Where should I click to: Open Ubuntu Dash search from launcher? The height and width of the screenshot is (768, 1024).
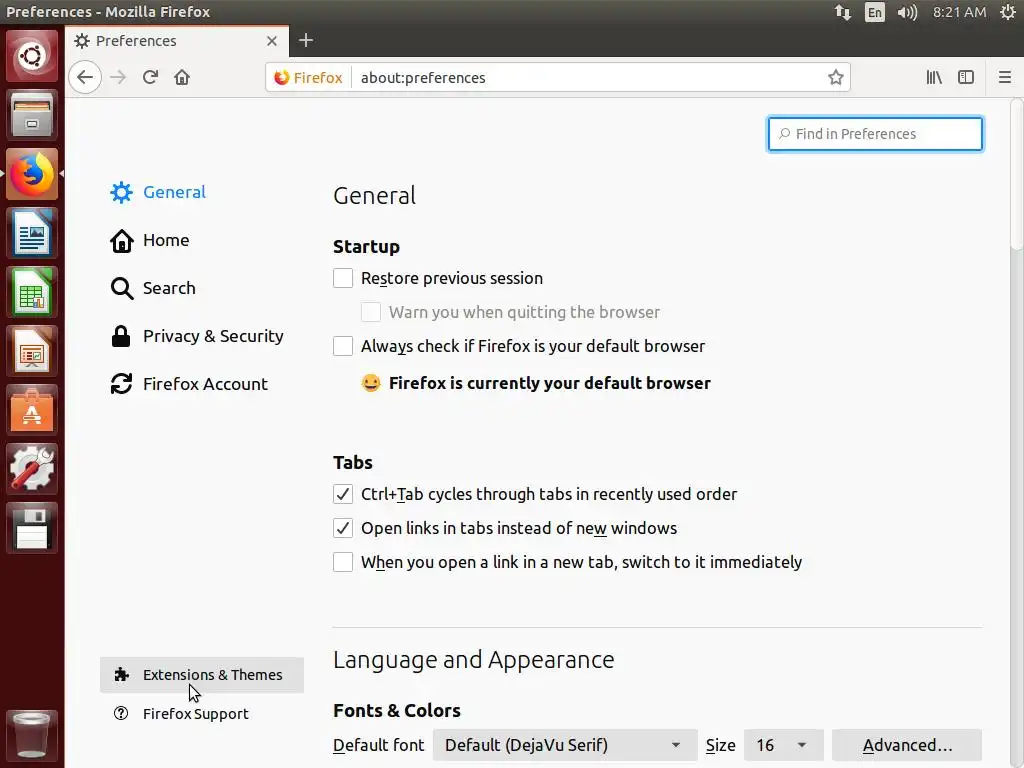click(32, 56)
